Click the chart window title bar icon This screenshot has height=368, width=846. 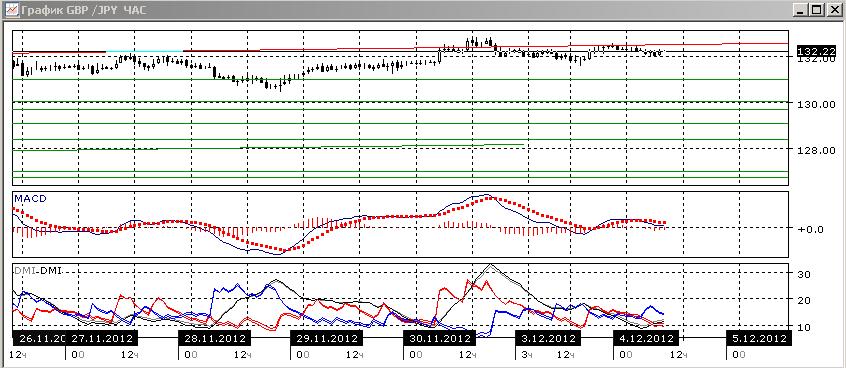tap(11, 10)
